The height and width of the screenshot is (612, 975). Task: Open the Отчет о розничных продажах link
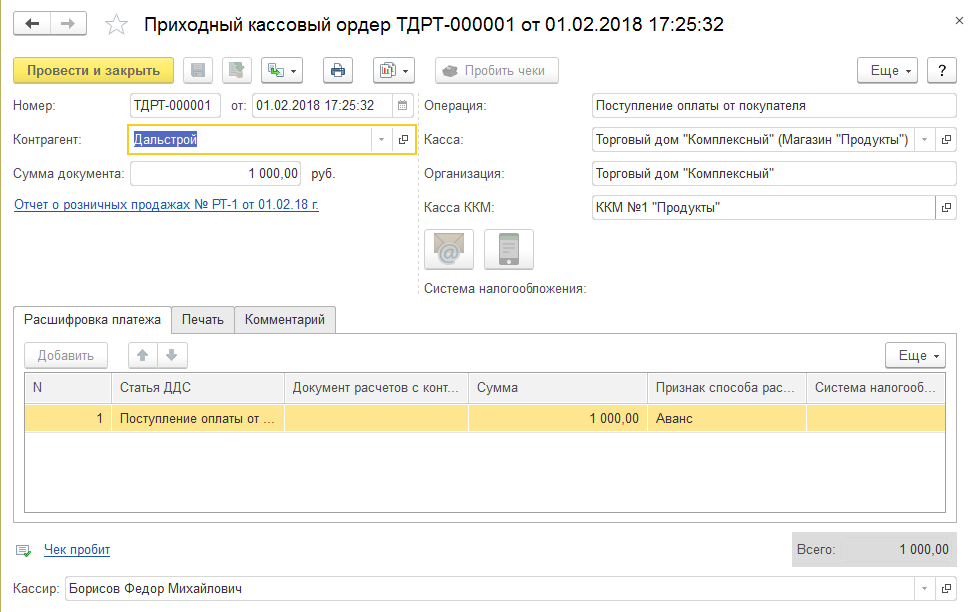(x=166, y=205)
